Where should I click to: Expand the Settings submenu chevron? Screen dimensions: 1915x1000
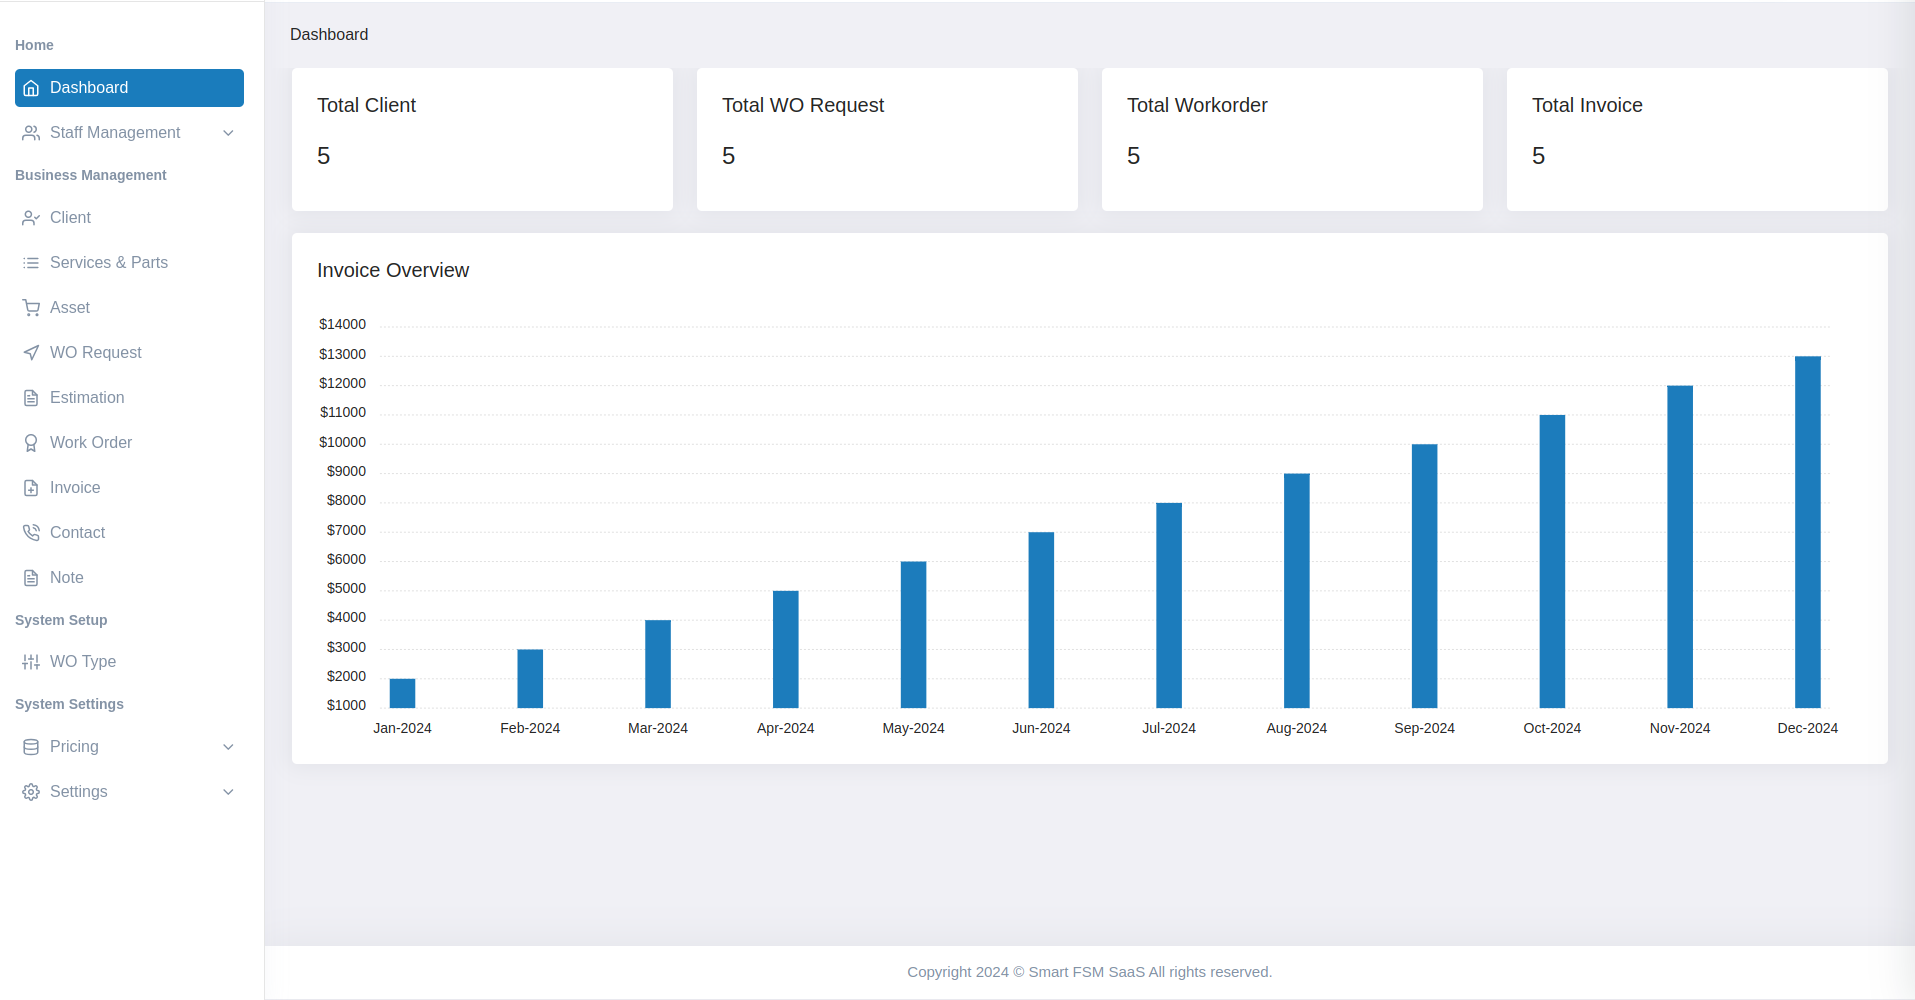(x=228, y=792)
